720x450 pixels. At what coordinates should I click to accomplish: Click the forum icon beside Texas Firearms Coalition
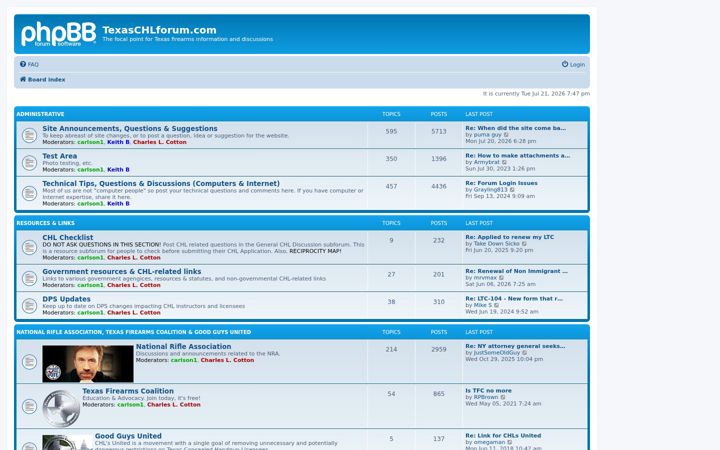click(29, 406)
